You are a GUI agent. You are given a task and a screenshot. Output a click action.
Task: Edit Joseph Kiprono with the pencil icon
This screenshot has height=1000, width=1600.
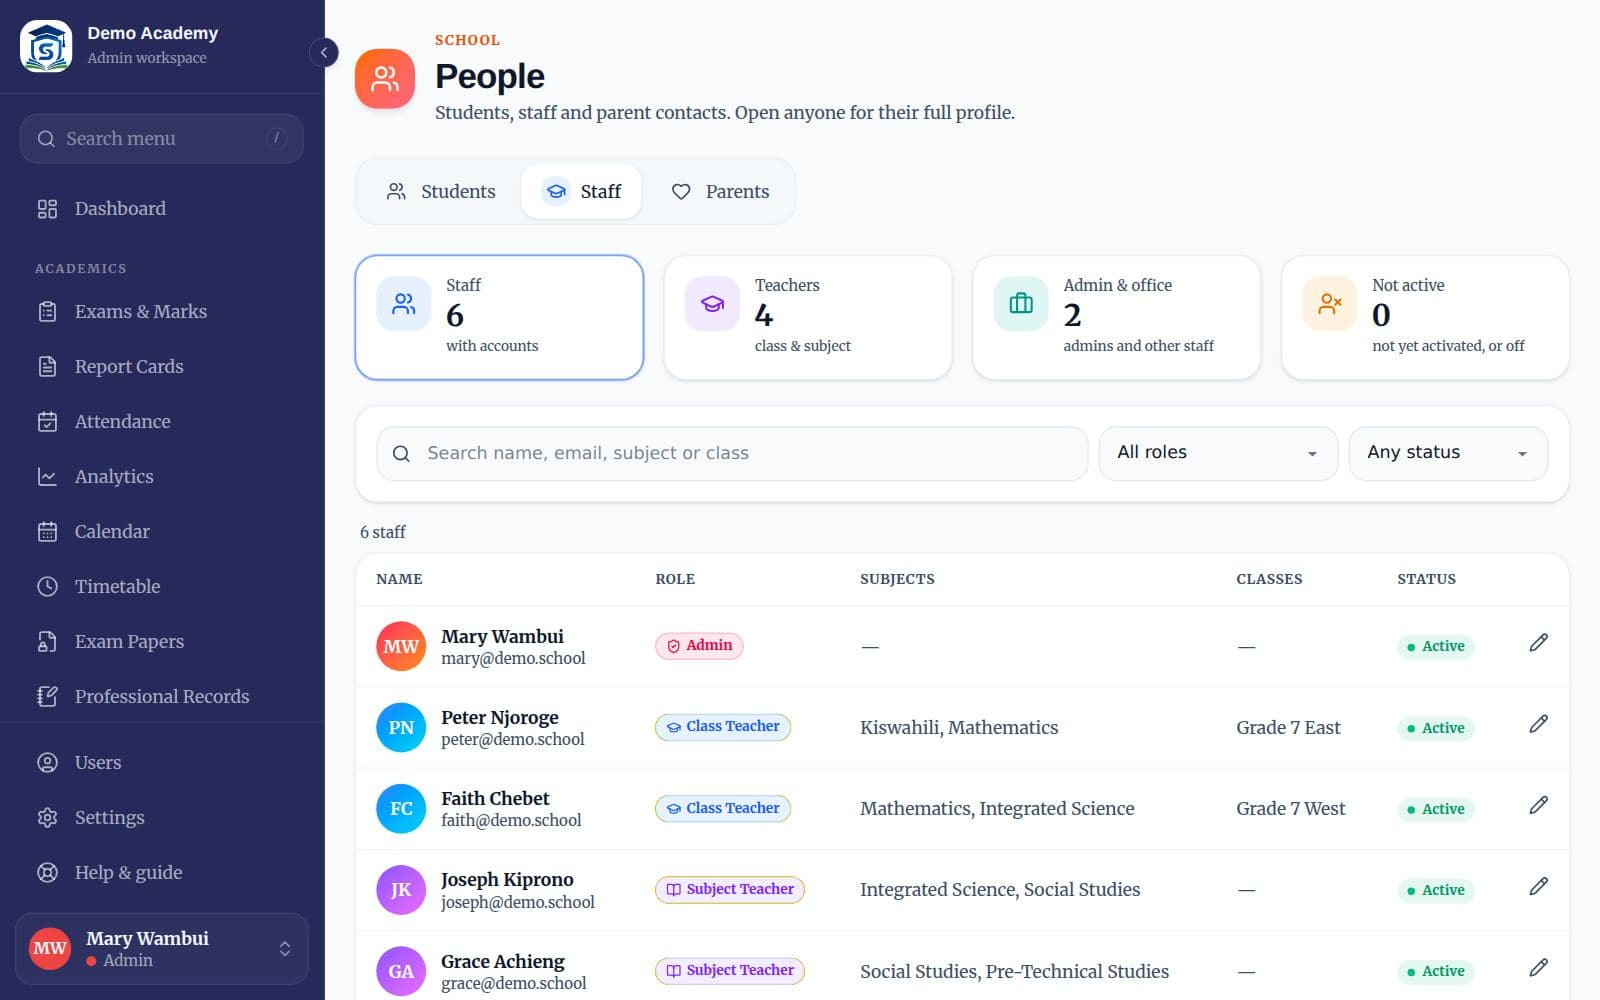tap(1538, 886)
